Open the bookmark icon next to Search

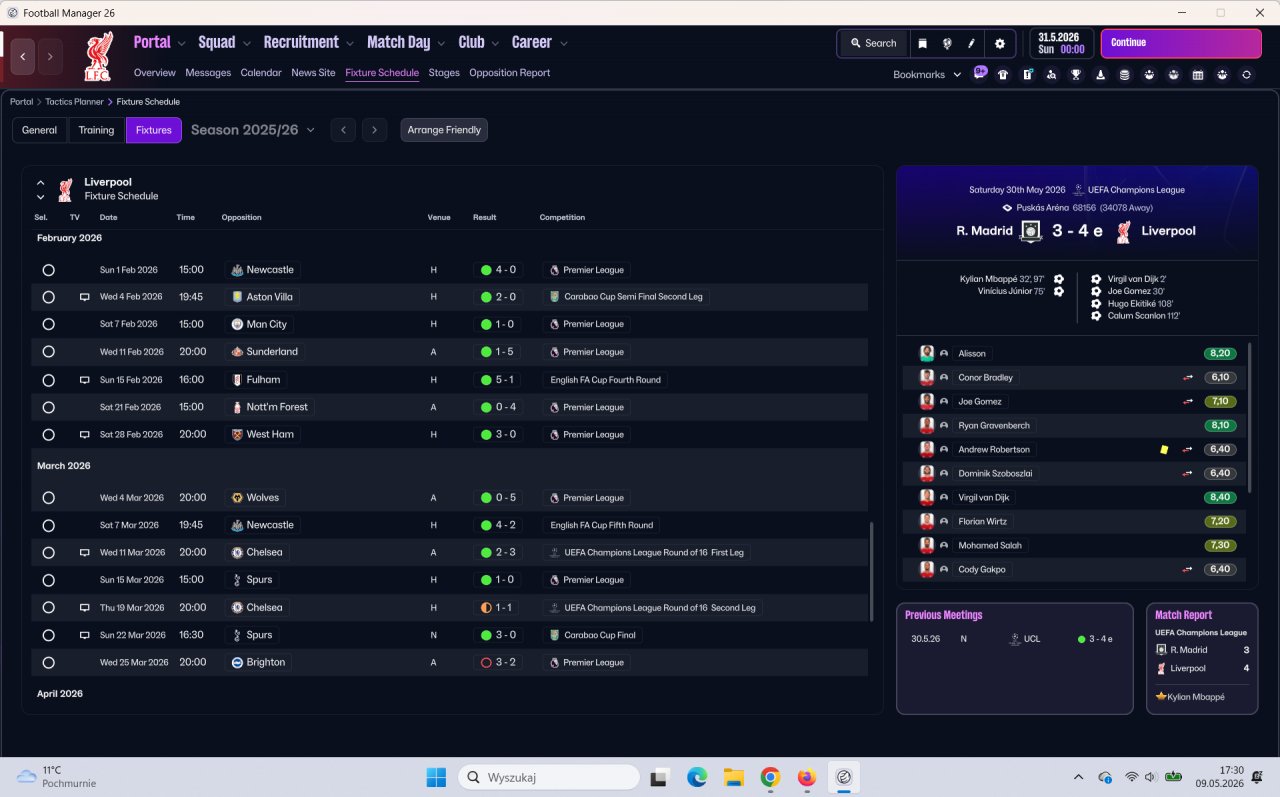[x=922, y=43]
